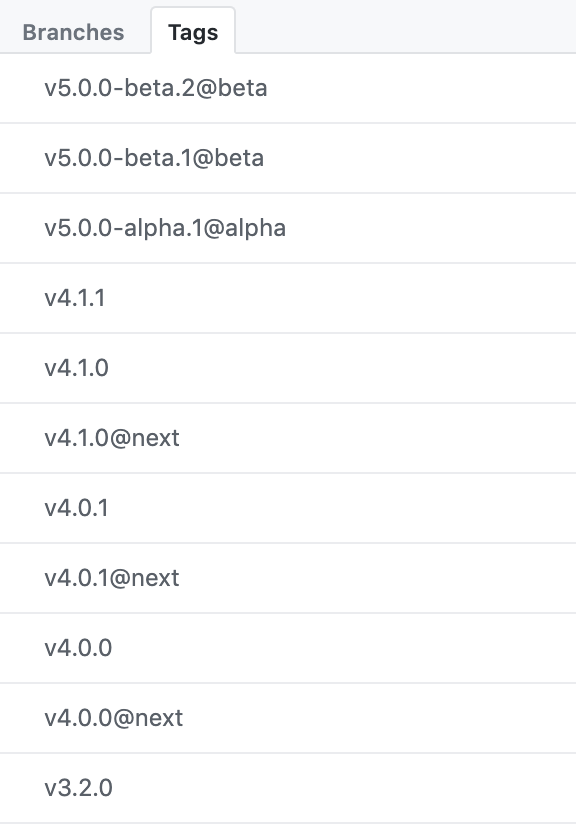Open the v5.0.0-beta.1@beta tag

pyautogui.click(x=155, y=158)
